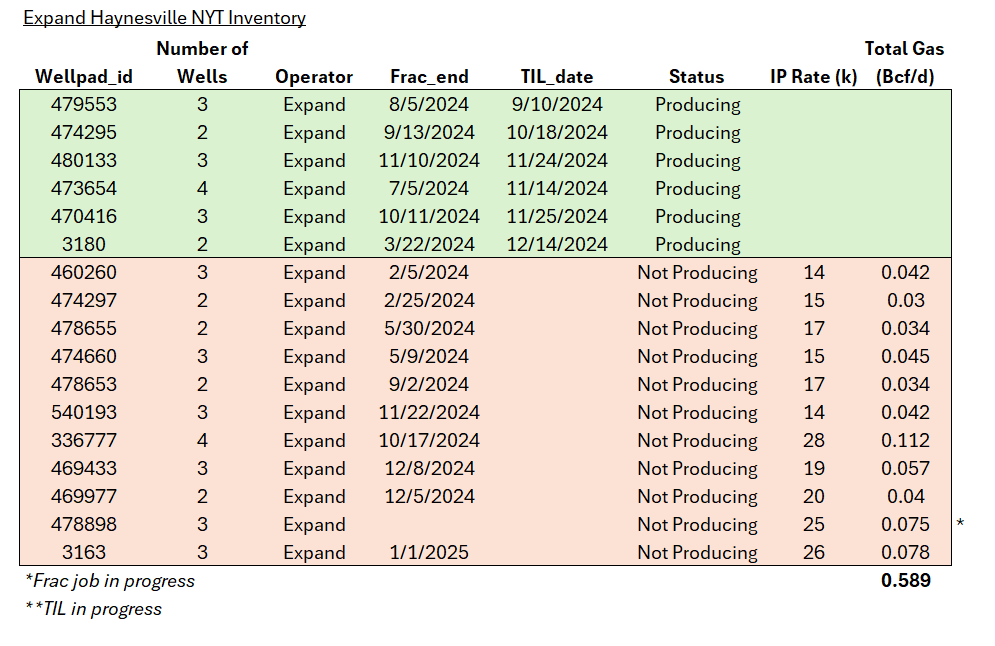
Task: Select the bold sum total 0.589
Action: (x=905, y=581)
